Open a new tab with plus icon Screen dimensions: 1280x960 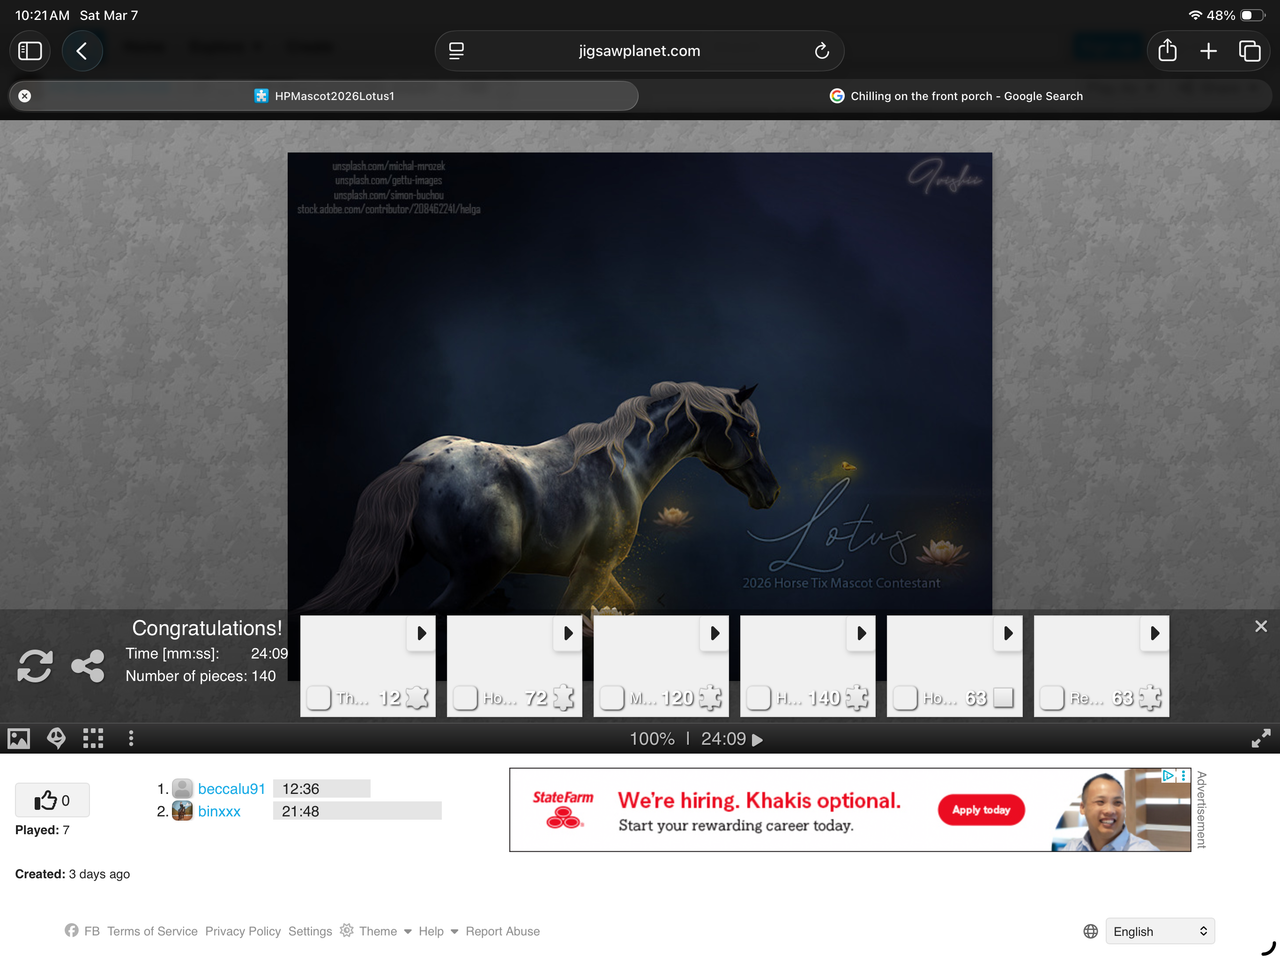coord(1208,51)
